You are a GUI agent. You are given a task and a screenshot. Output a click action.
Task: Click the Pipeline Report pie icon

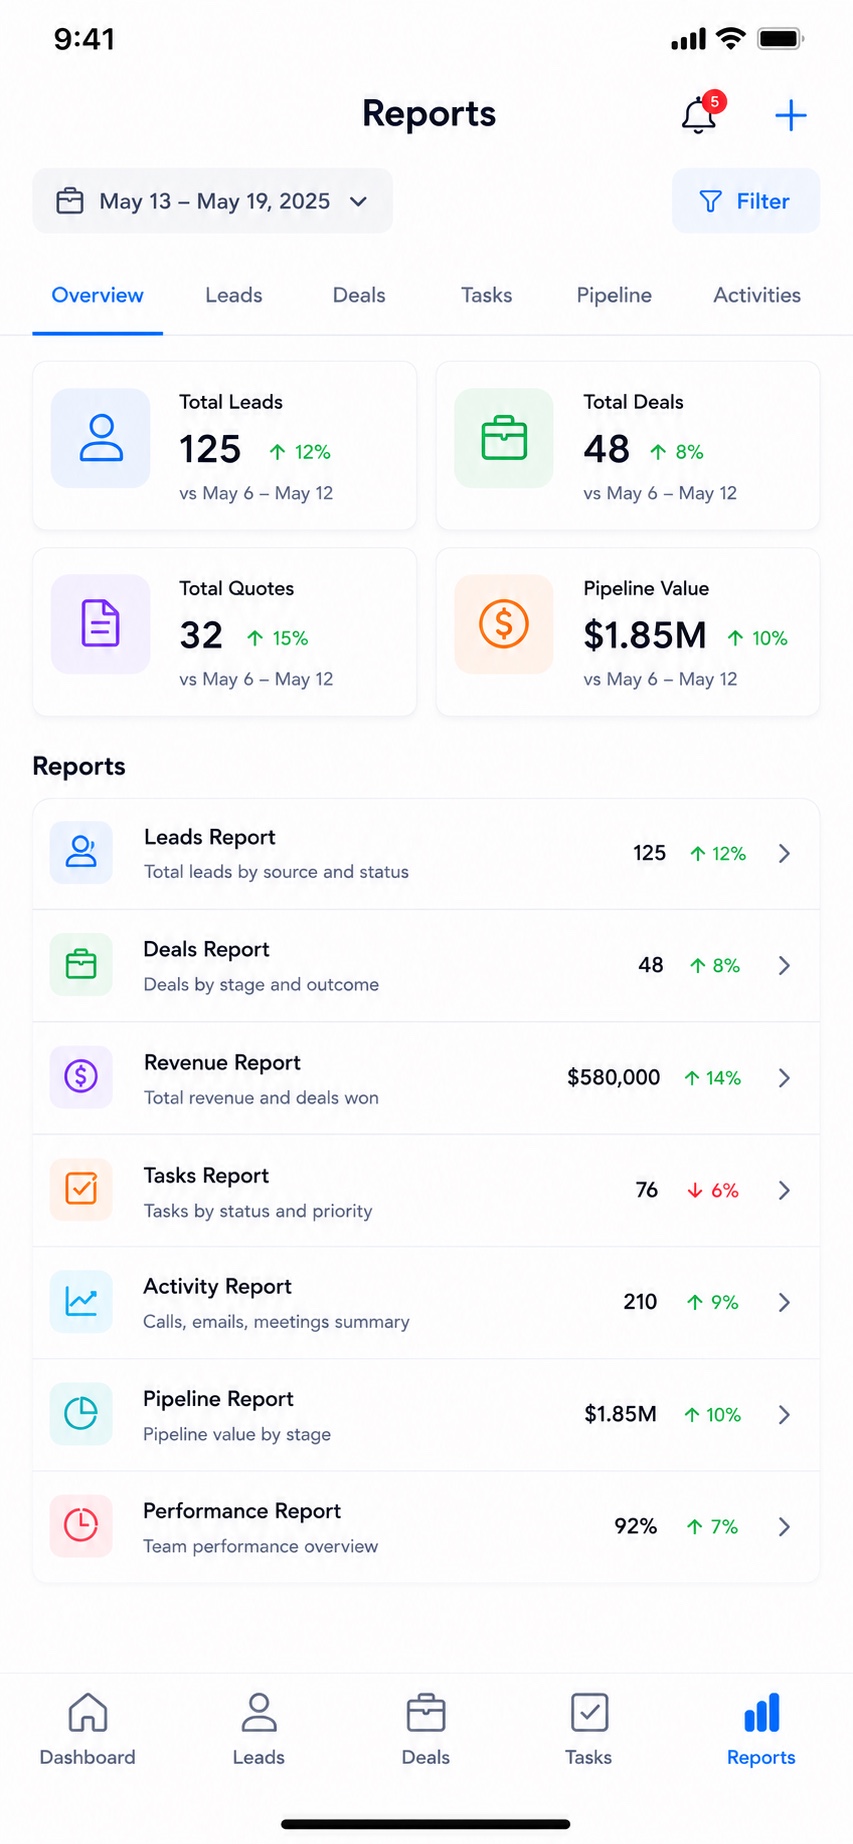pyautogui.click(x=81, y=1413)
